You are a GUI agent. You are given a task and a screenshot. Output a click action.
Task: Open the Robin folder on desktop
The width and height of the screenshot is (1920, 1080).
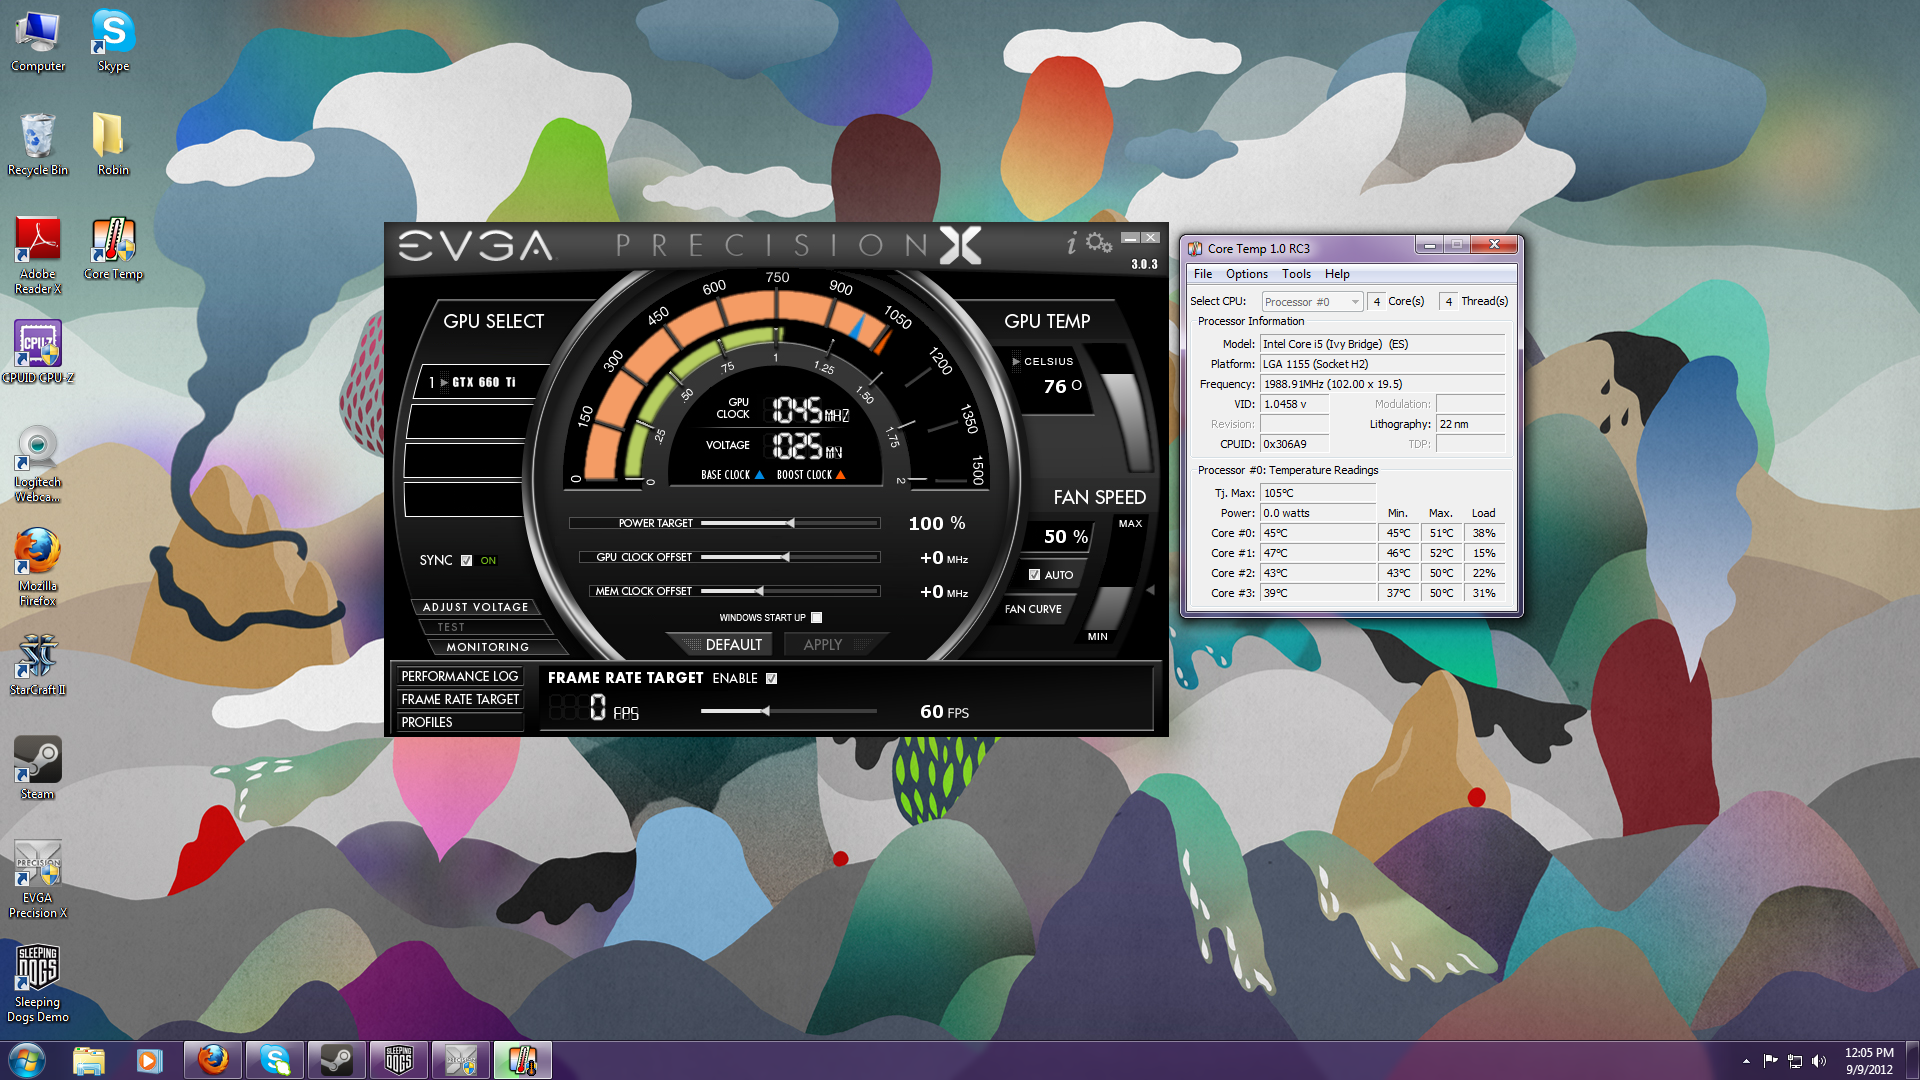coord(113,146)
